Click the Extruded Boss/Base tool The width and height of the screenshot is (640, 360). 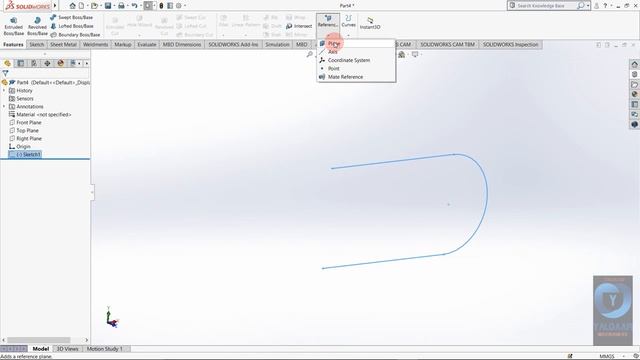13,26
